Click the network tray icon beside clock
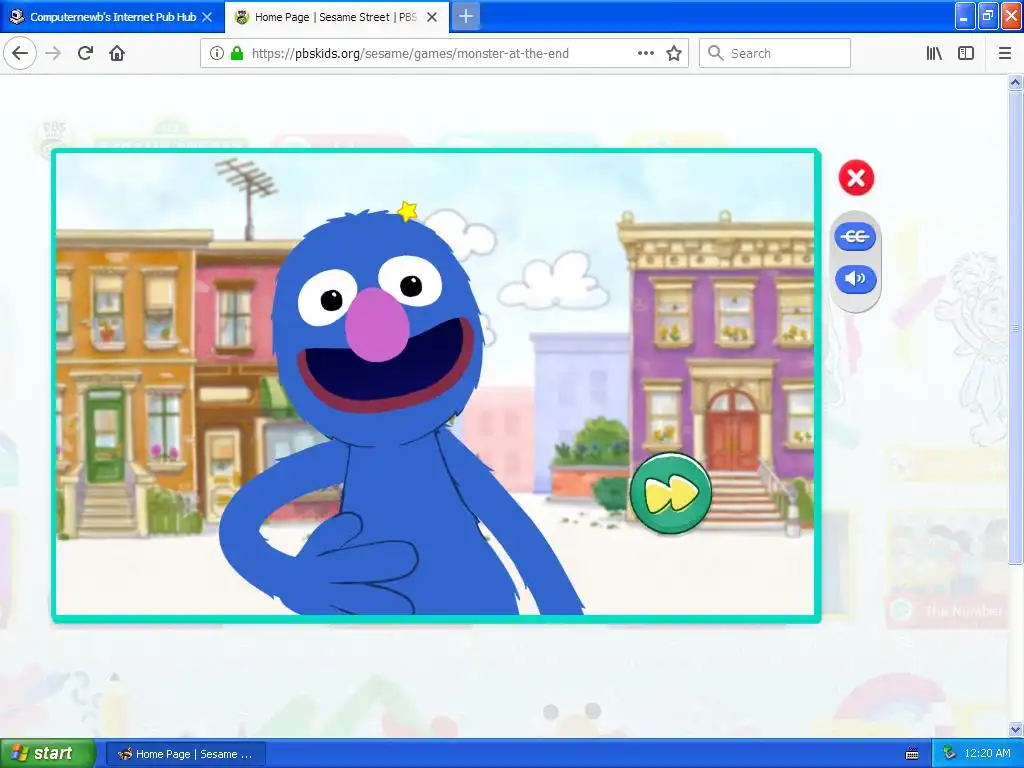Viewport: 1024px width, 768px height. [949, 754]
